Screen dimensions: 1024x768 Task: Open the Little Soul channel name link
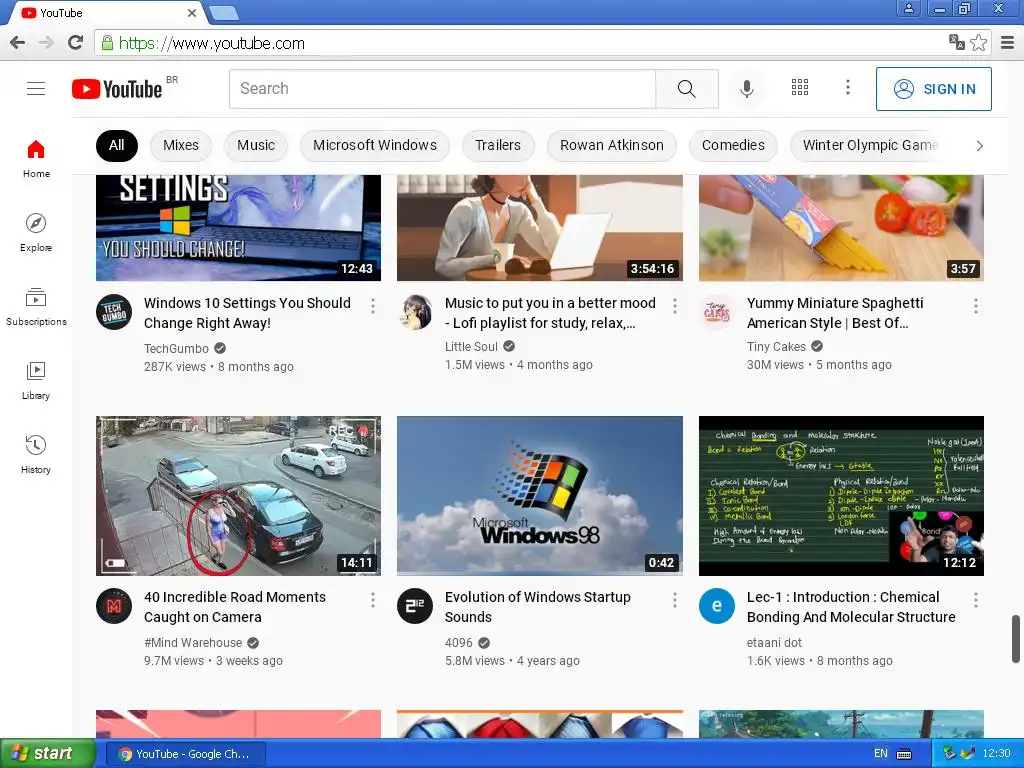point(472,347)
